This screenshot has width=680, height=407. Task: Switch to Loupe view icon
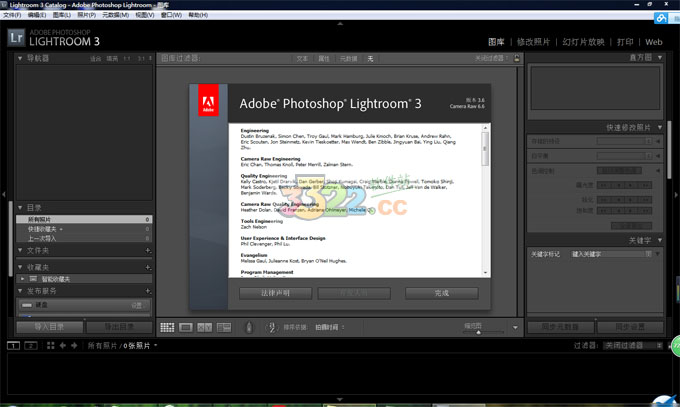click(x=186, y=327)
